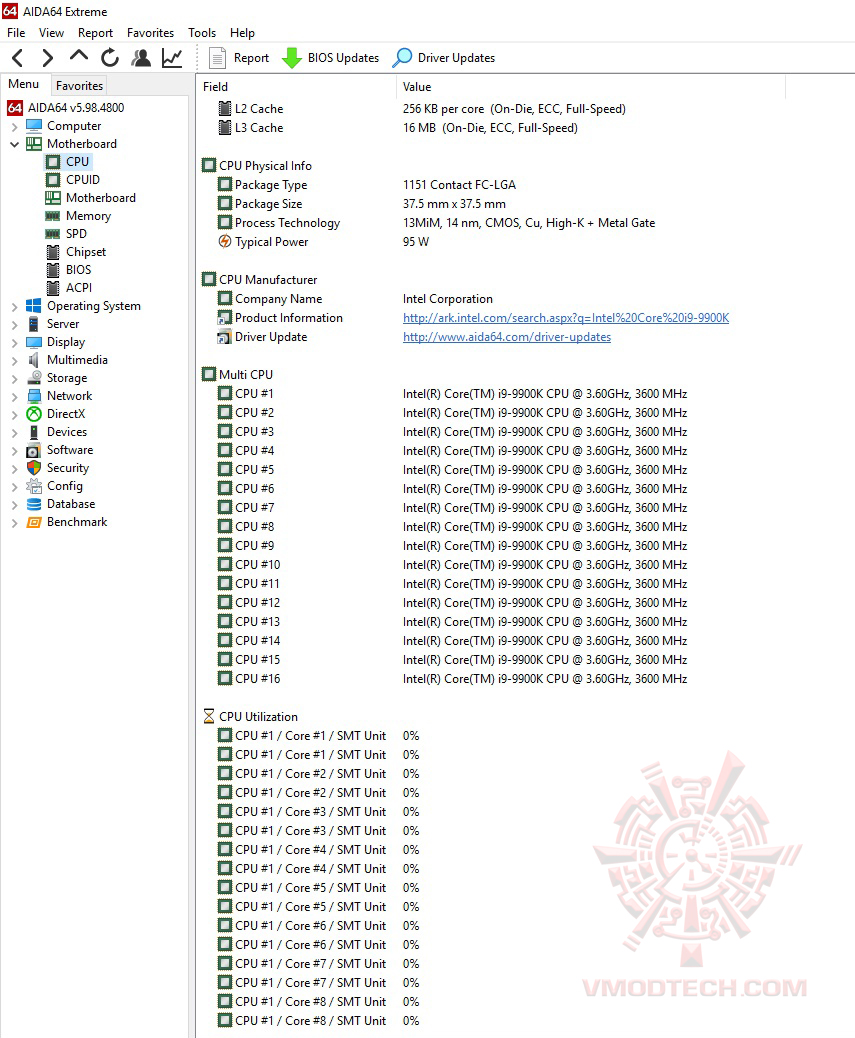Select the AIDA64 v5.98.4800 root node

[66, 108]
